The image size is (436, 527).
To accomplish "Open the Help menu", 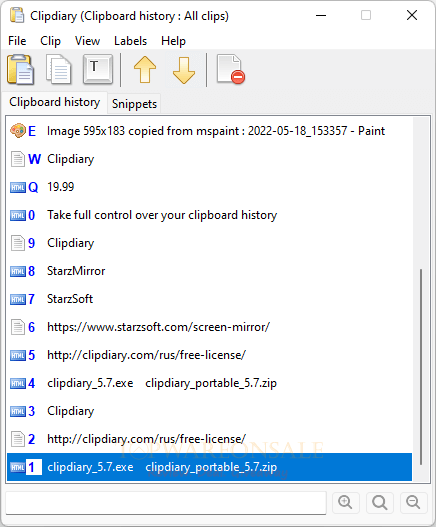I will [x=173, y=41].
